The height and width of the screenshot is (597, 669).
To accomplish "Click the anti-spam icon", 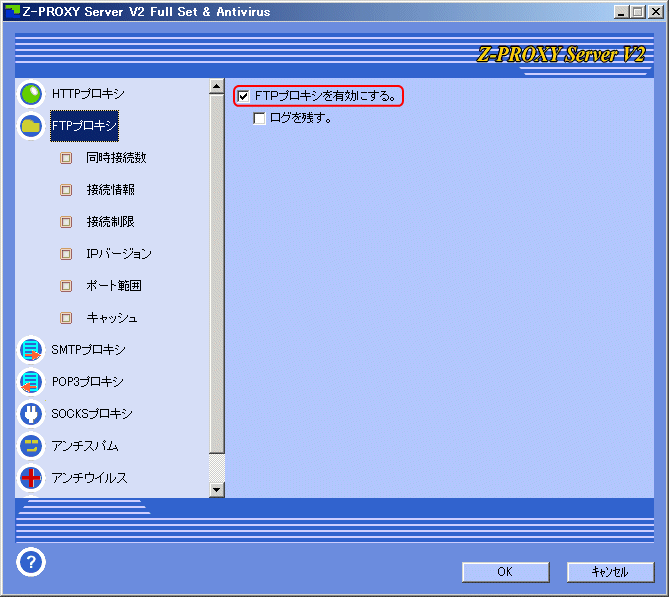I will pyautogui.click(x=31, y=446).
